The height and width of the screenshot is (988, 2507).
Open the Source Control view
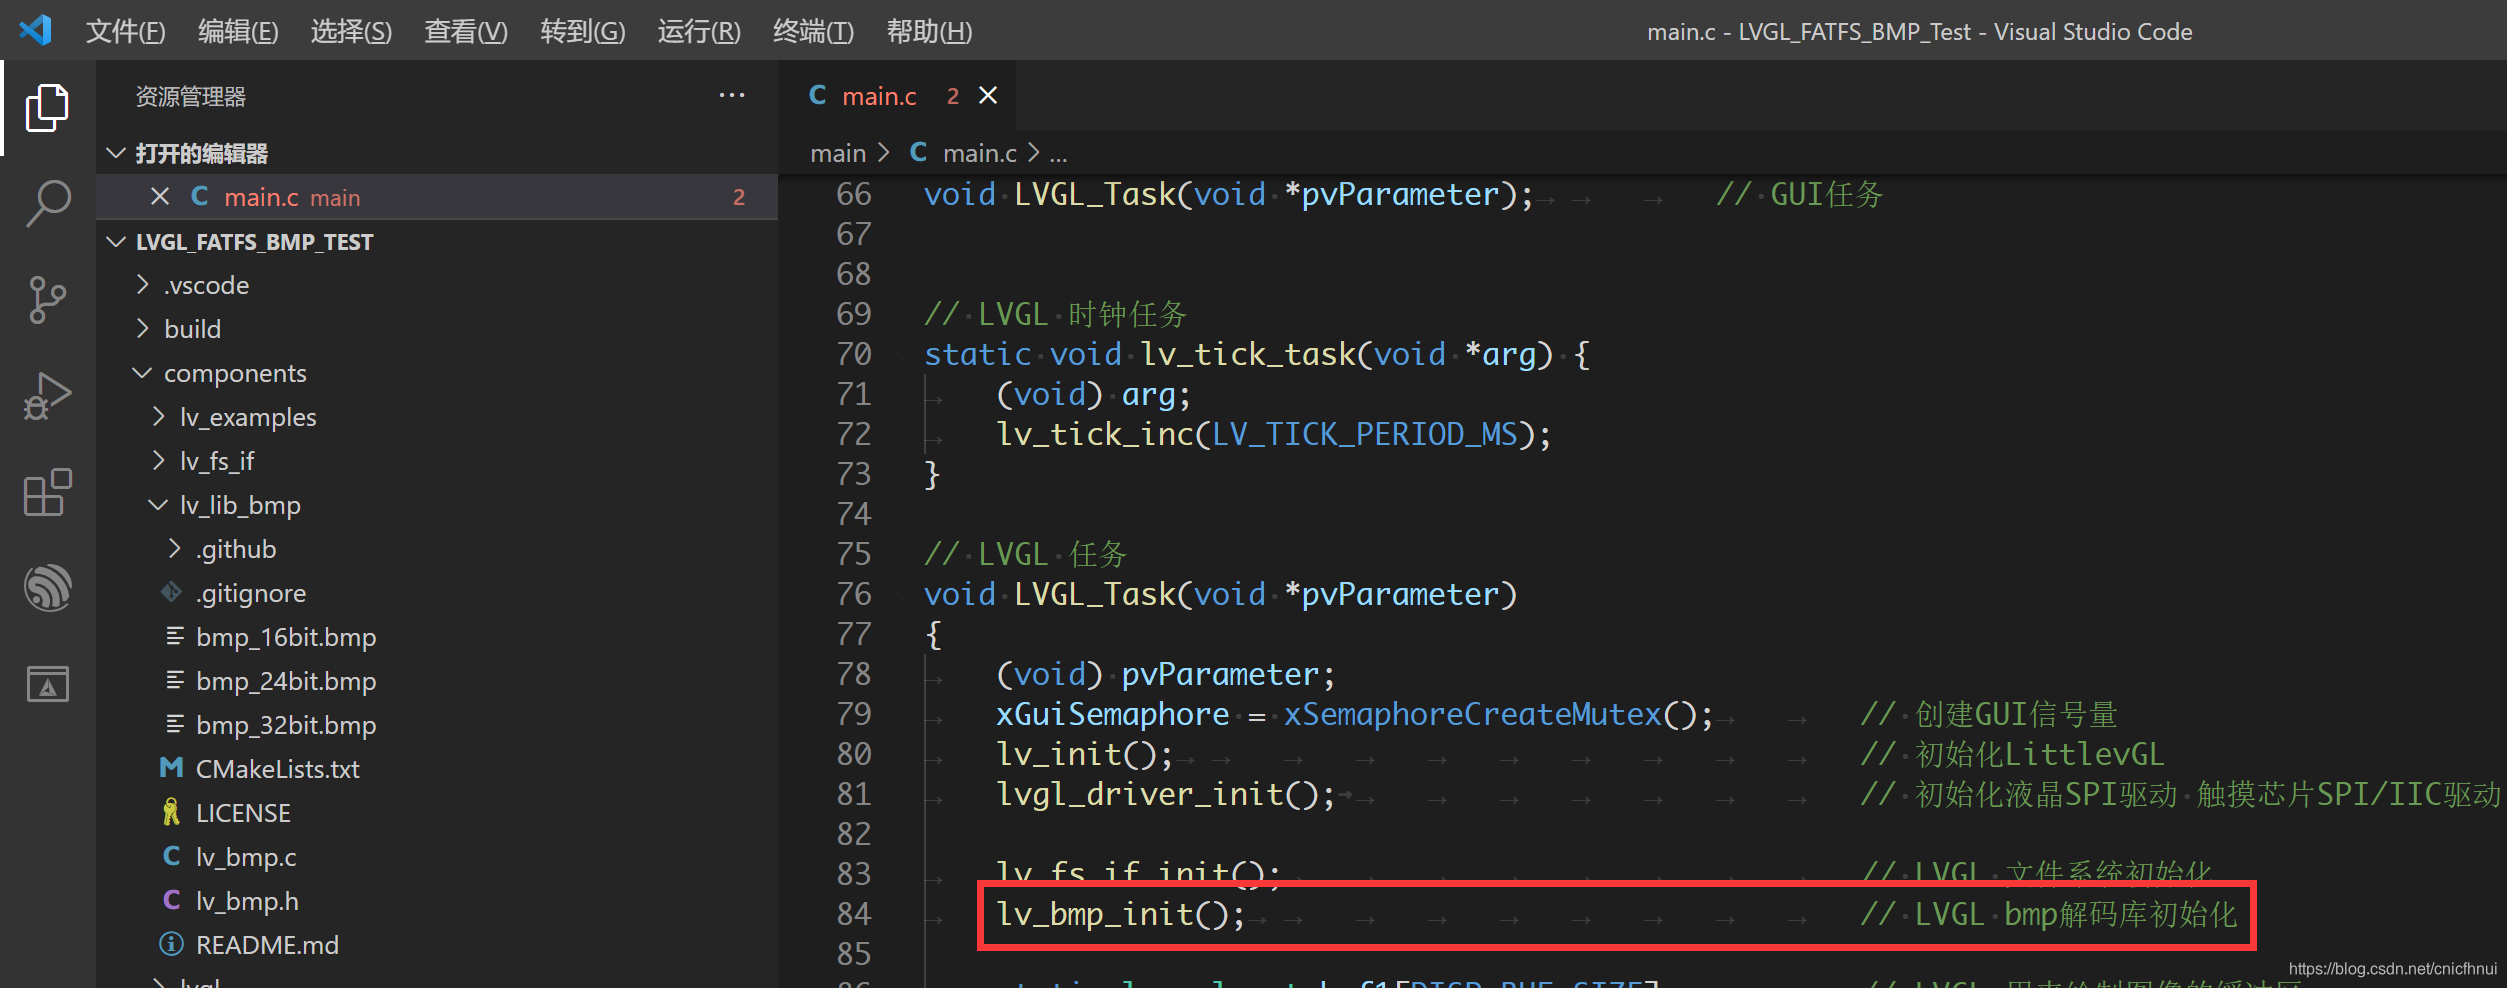[x=47, y=300]
